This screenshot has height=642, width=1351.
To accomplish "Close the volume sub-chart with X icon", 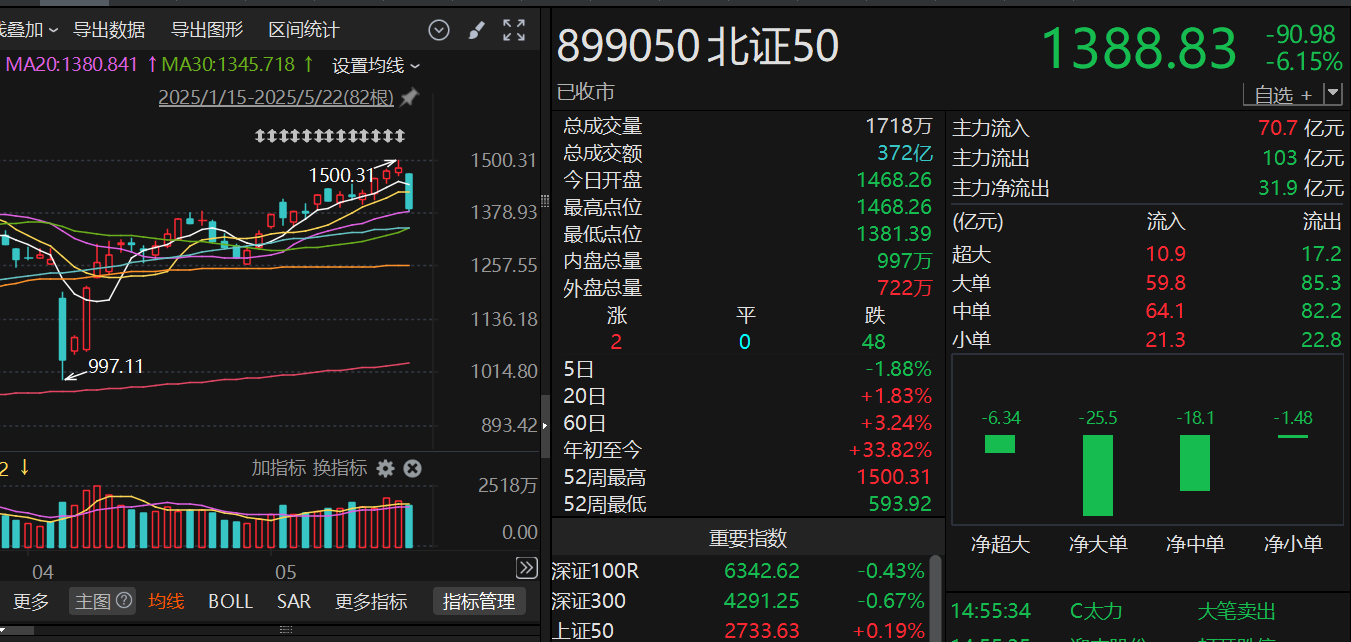I will 412,468.
